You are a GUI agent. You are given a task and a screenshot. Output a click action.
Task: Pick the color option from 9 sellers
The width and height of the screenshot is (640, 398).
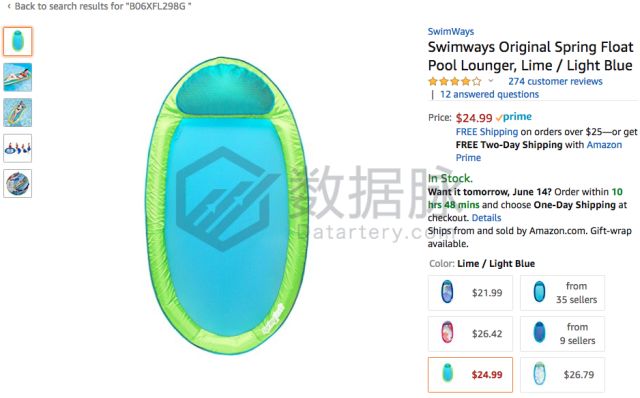coord(562,334)
